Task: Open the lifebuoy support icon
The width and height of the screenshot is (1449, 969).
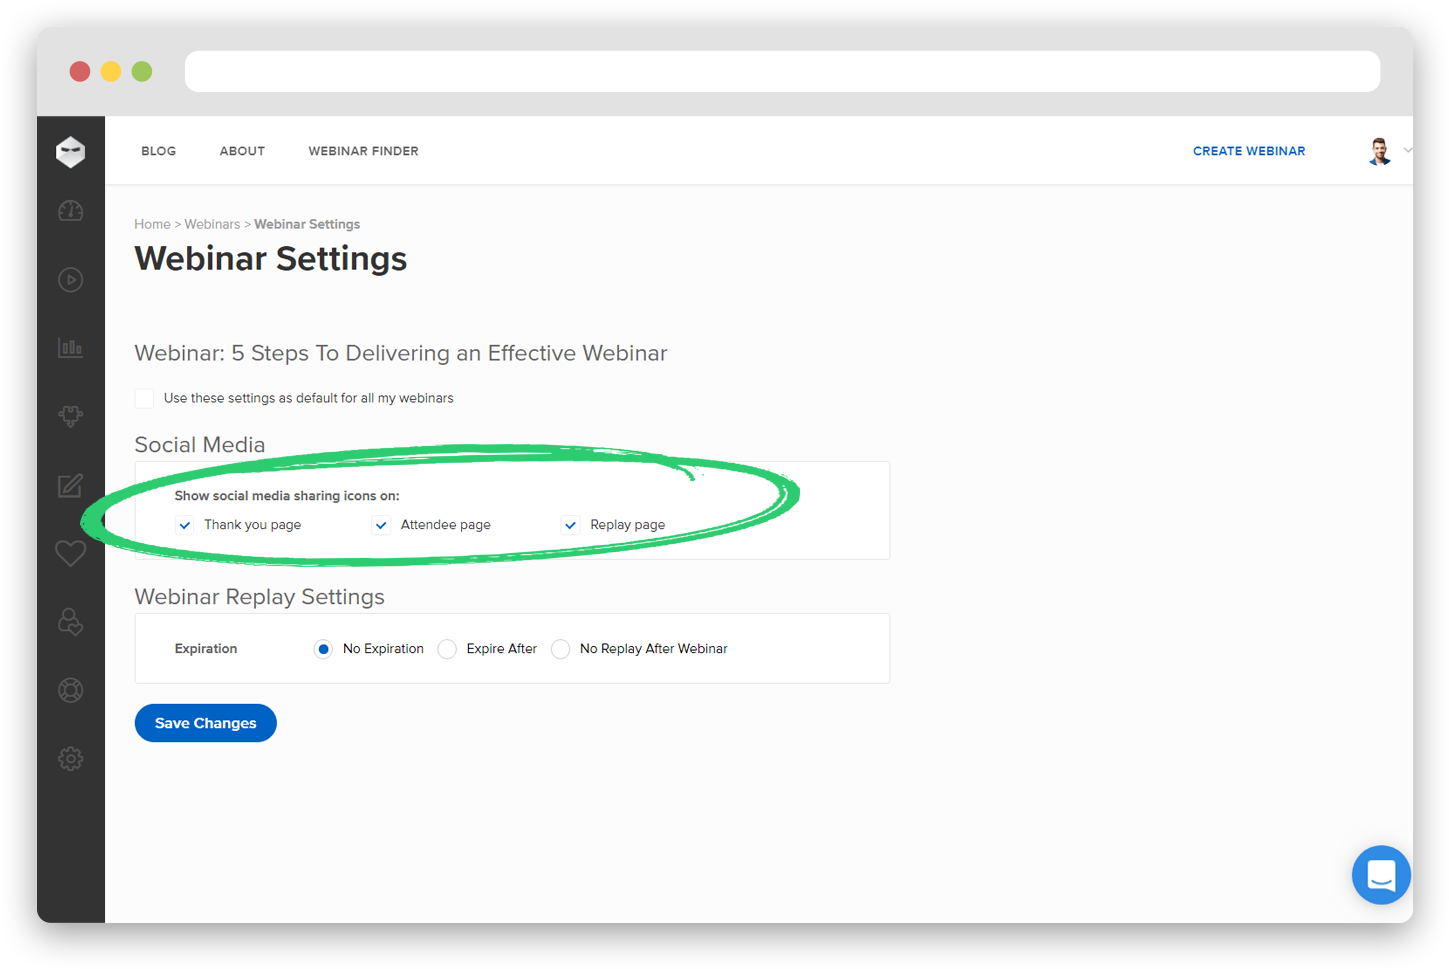Action: (x=70, y=690)
